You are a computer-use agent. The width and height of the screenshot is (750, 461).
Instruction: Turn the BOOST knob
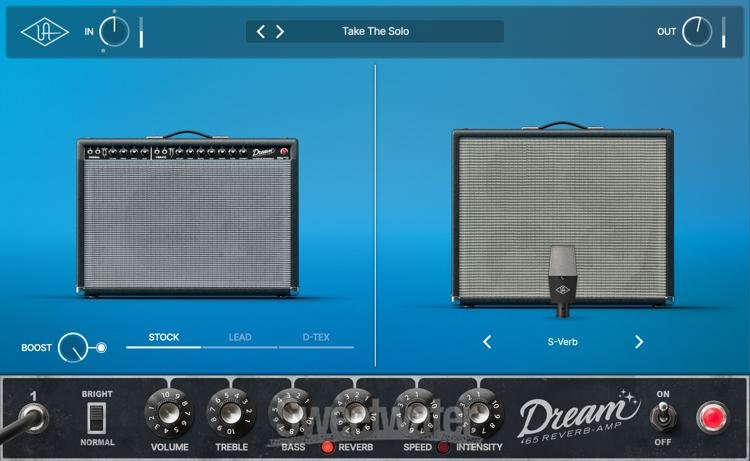coord(73,348)
